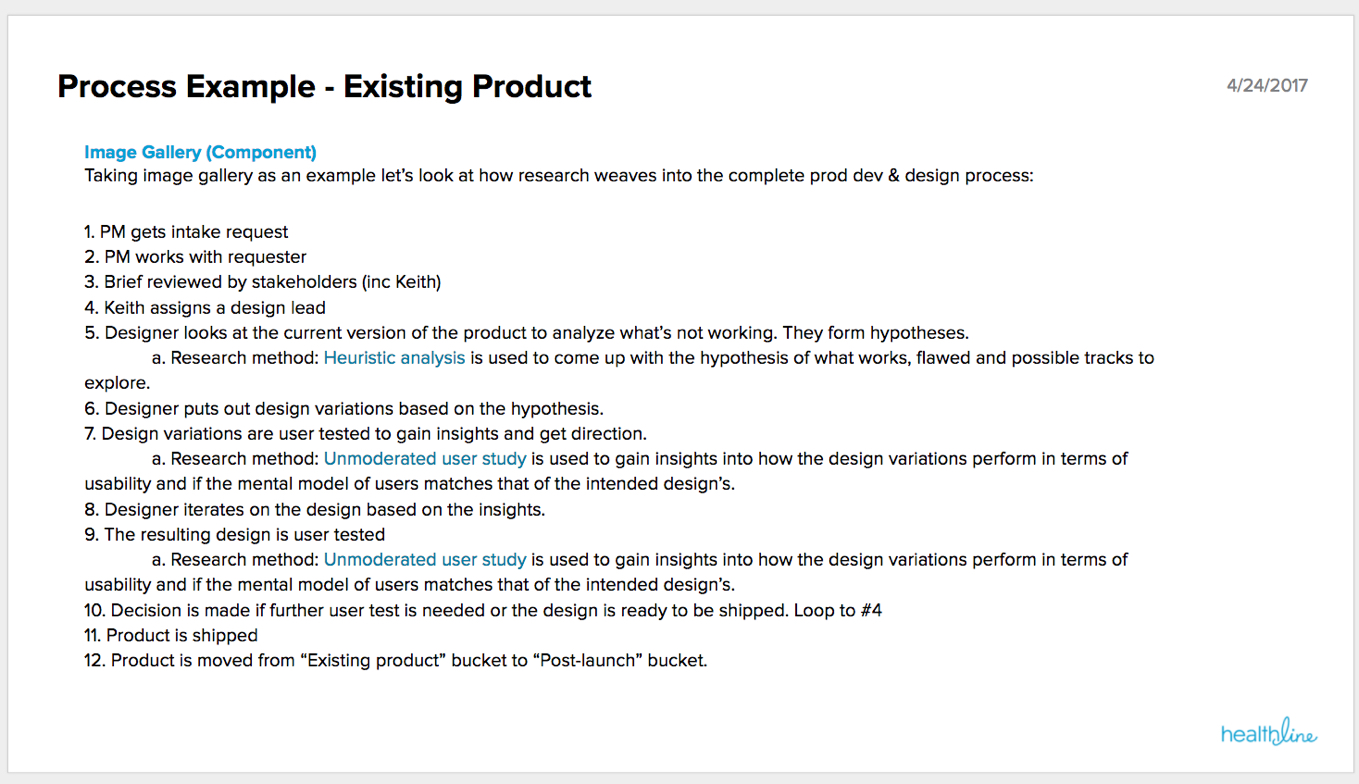The height and width of the screenshot is (784, 1359).
Task: Click step 6 Designer puts out design variations
Action: pos(344,408)
